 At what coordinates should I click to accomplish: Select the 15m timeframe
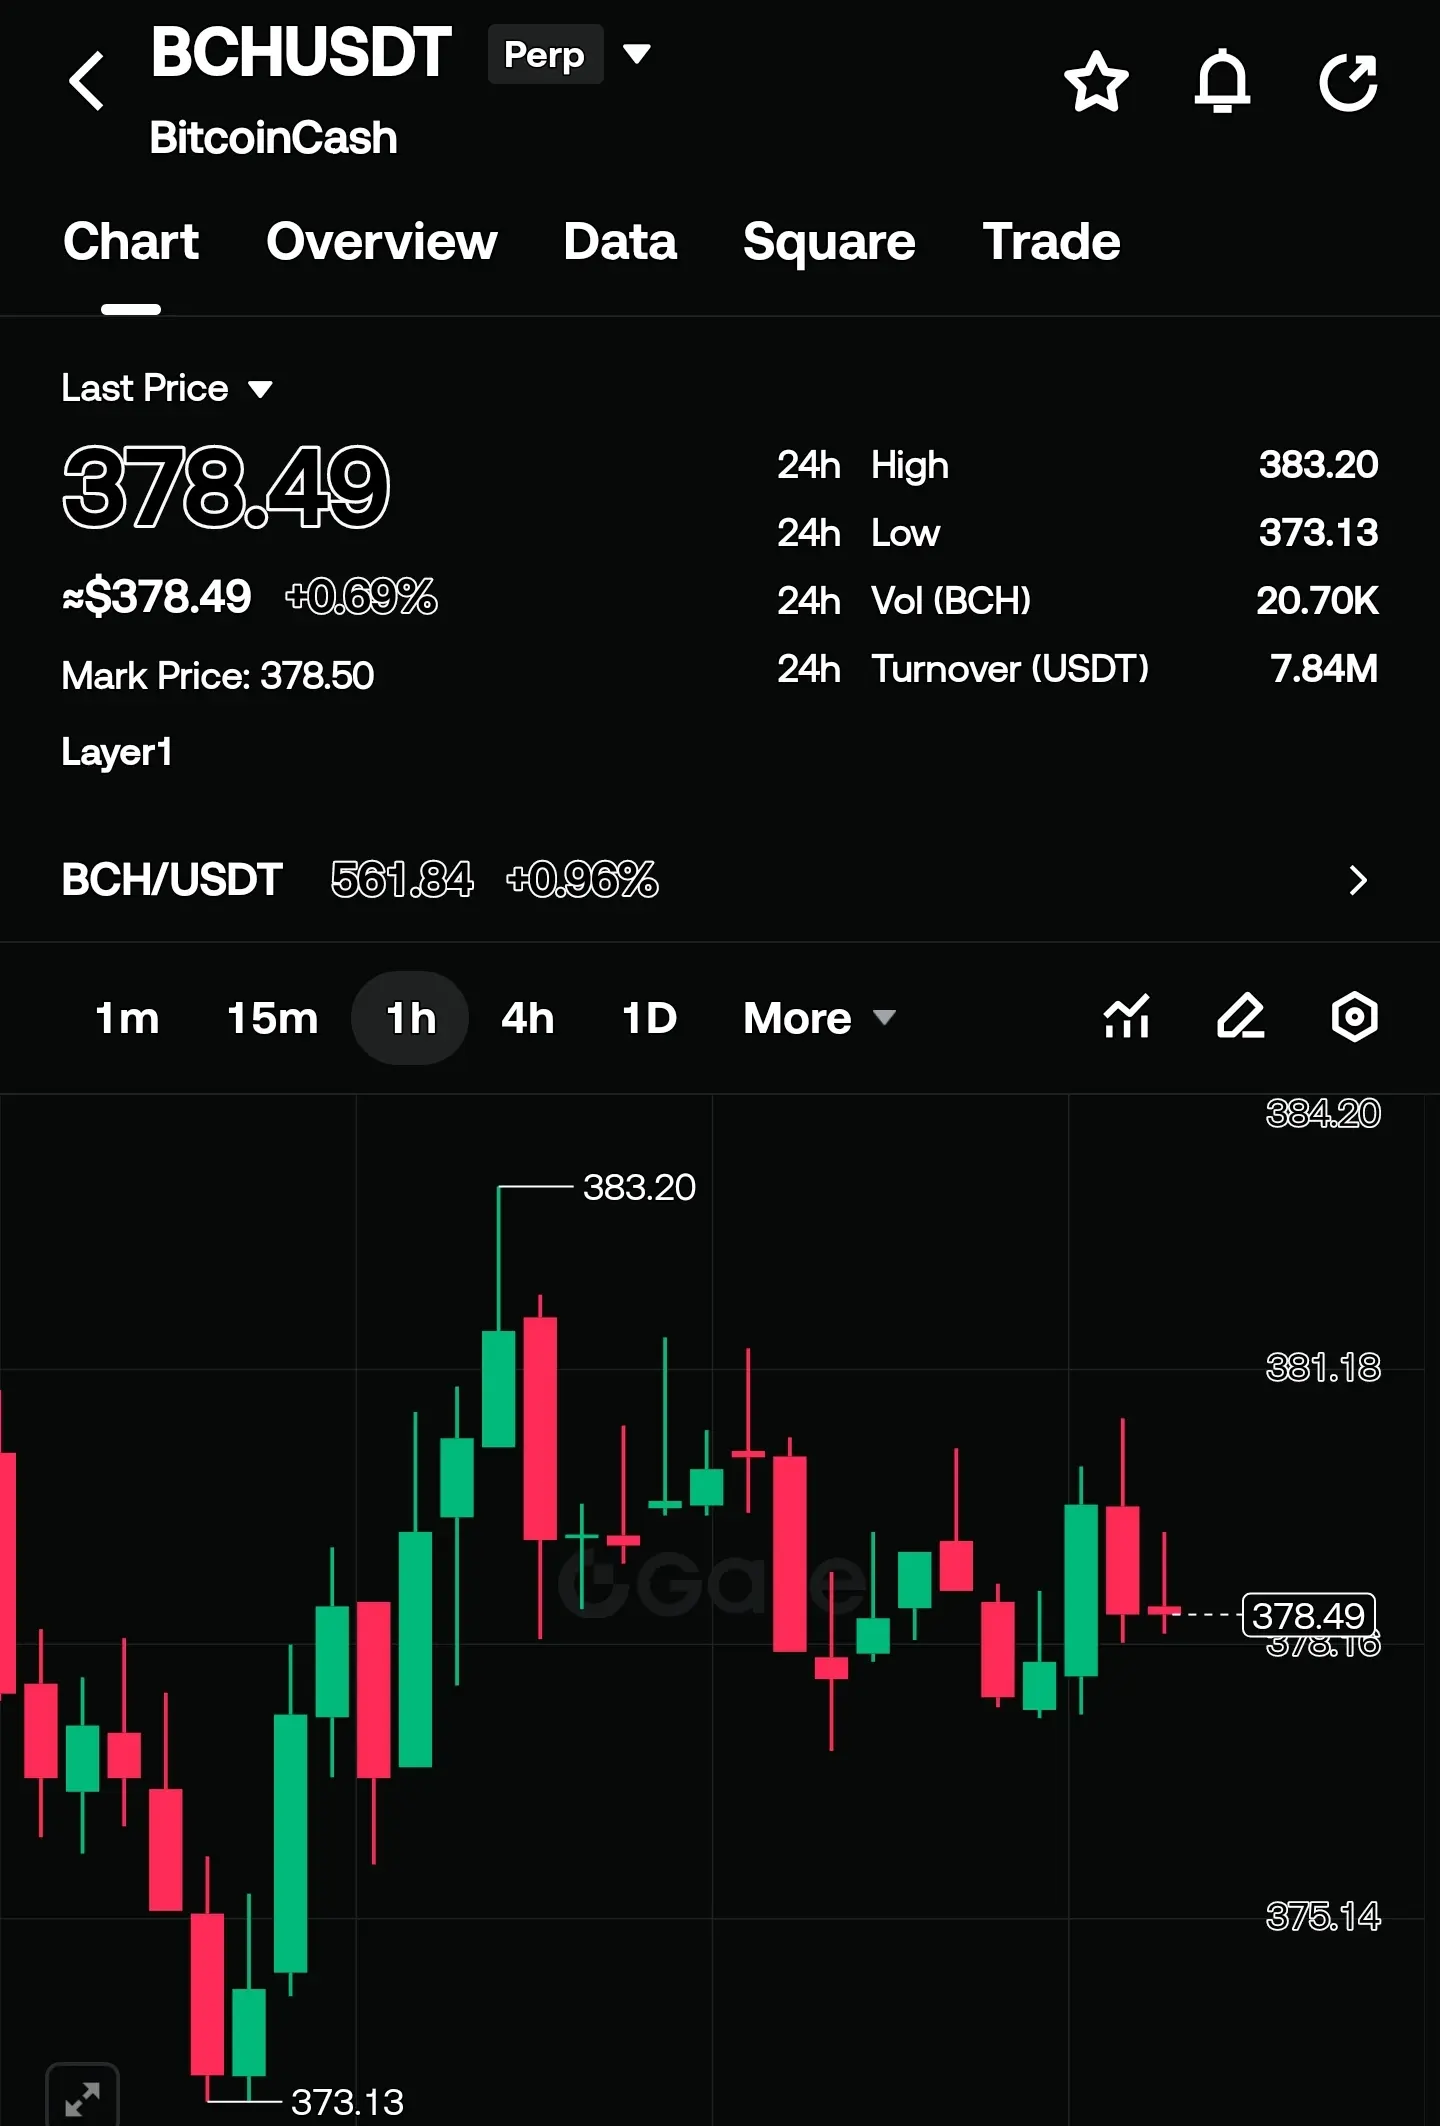(272, 1018)
